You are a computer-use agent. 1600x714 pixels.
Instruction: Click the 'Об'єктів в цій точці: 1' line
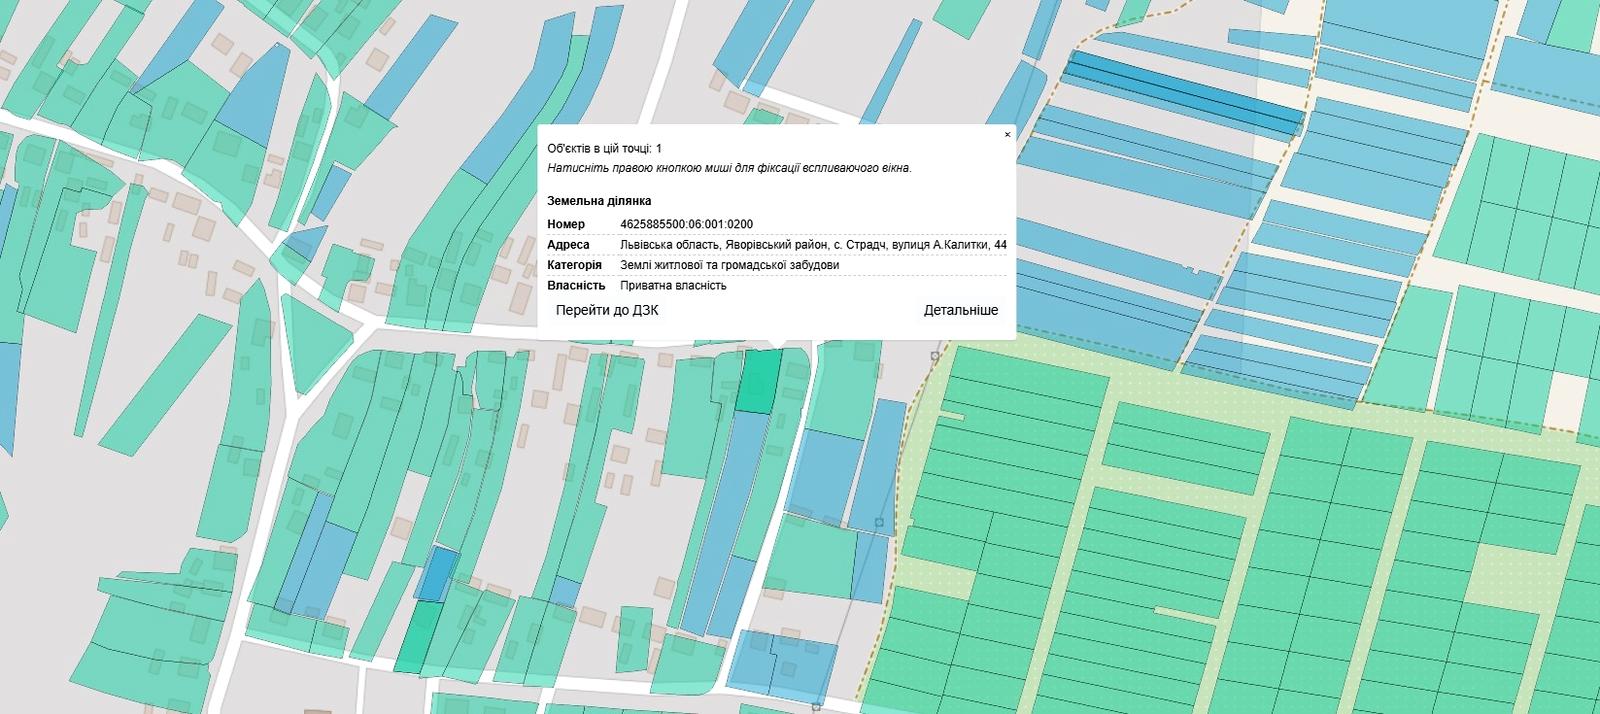[x=604, y=148]
